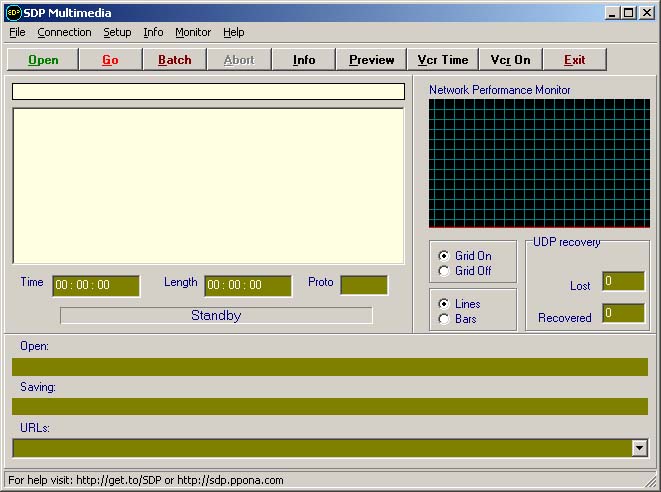Click the 'Saving:' label
The width and height of the screenshot is (661, 492).
tap(38, 387)
